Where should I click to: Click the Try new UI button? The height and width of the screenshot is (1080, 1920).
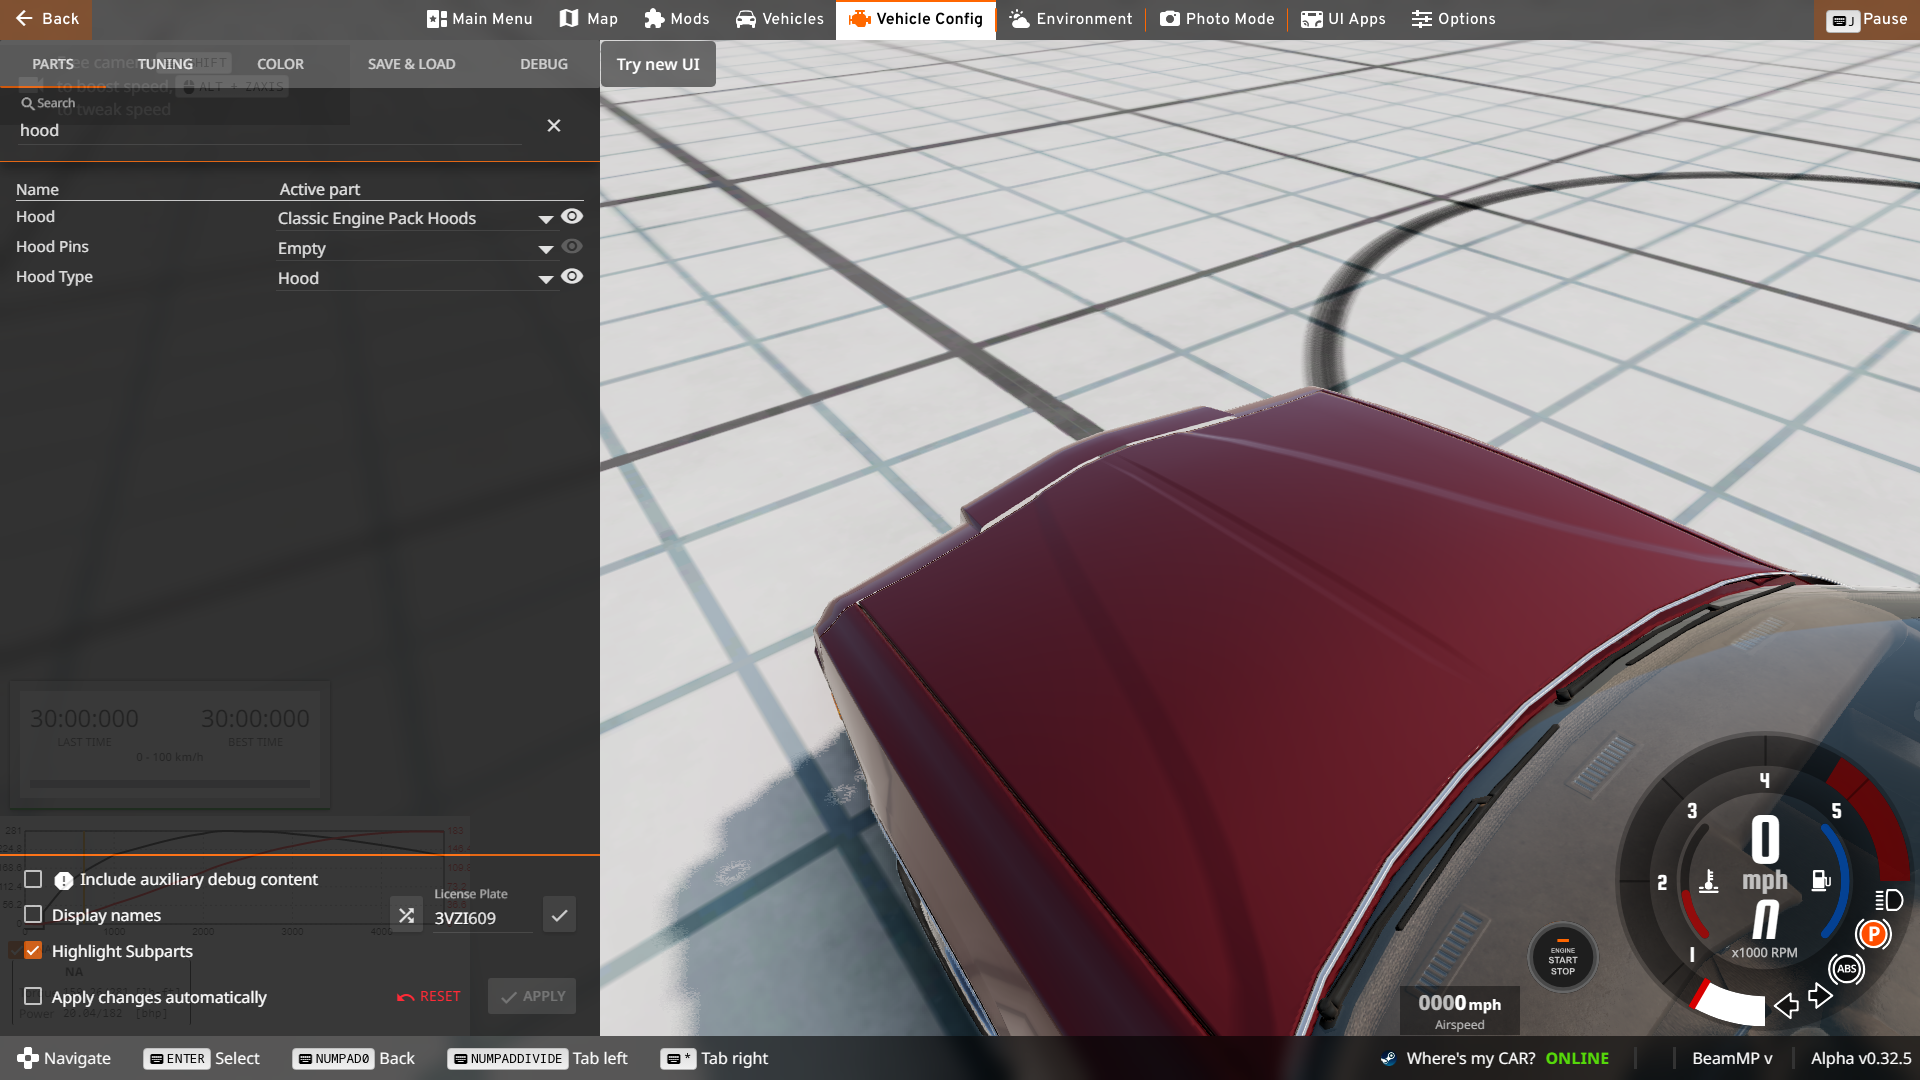(658, 64)
